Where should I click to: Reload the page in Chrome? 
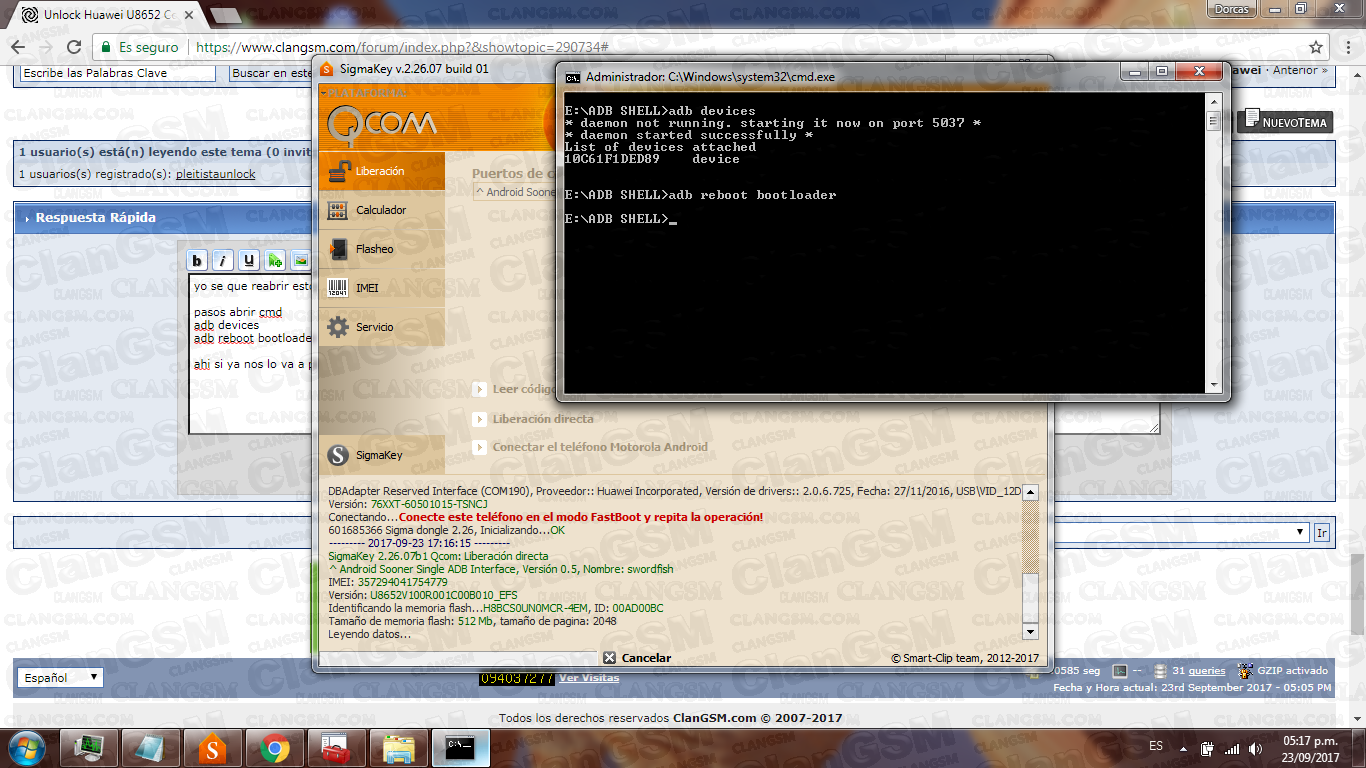pos(73,47)
